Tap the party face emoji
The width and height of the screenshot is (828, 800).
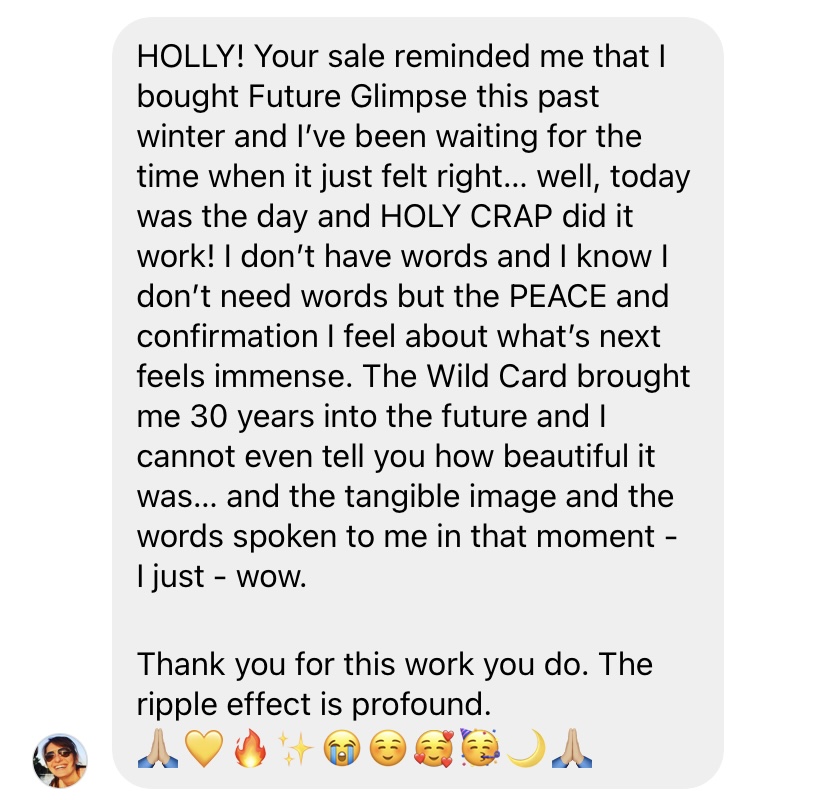click(479, 747)
